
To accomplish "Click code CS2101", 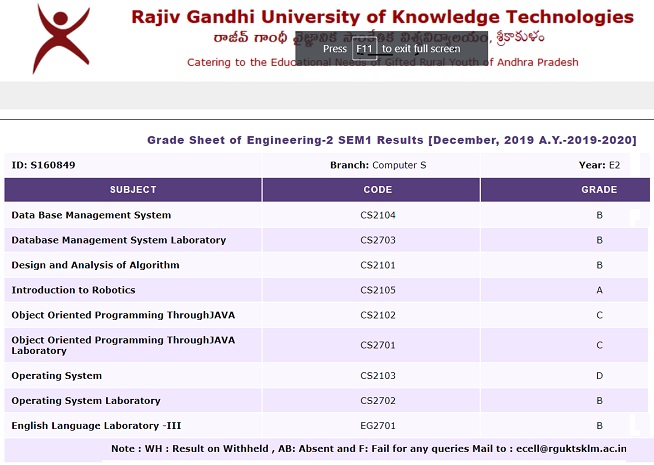I will (378, 265).
